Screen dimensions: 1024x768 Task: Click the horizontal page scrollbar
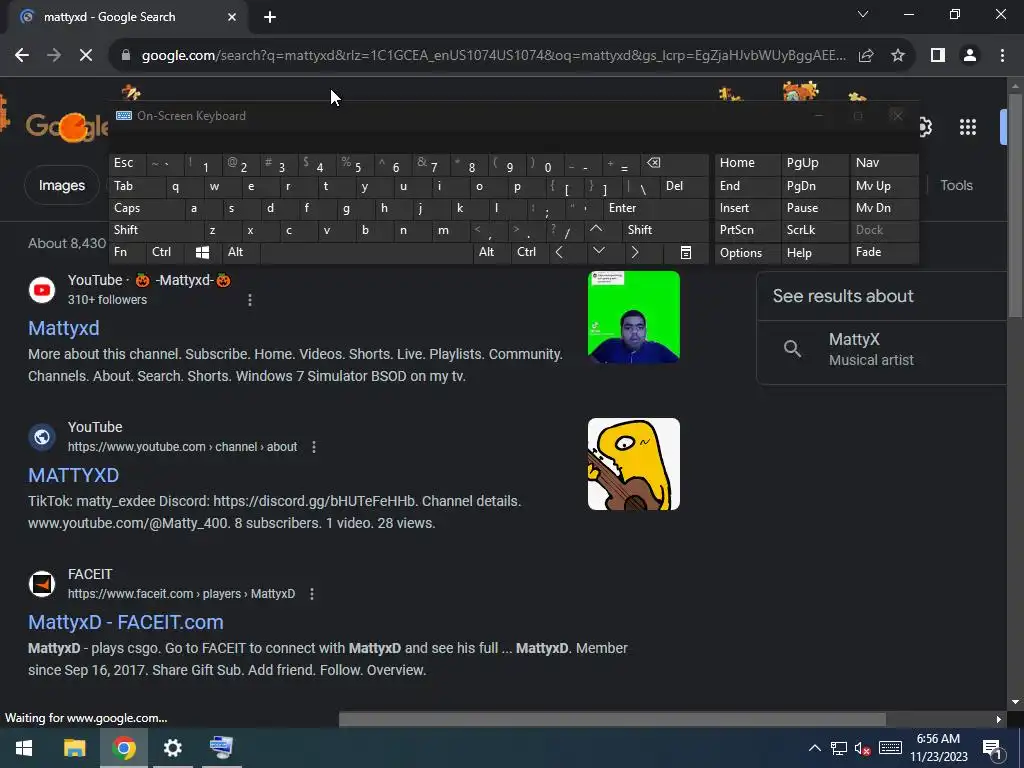612,719
